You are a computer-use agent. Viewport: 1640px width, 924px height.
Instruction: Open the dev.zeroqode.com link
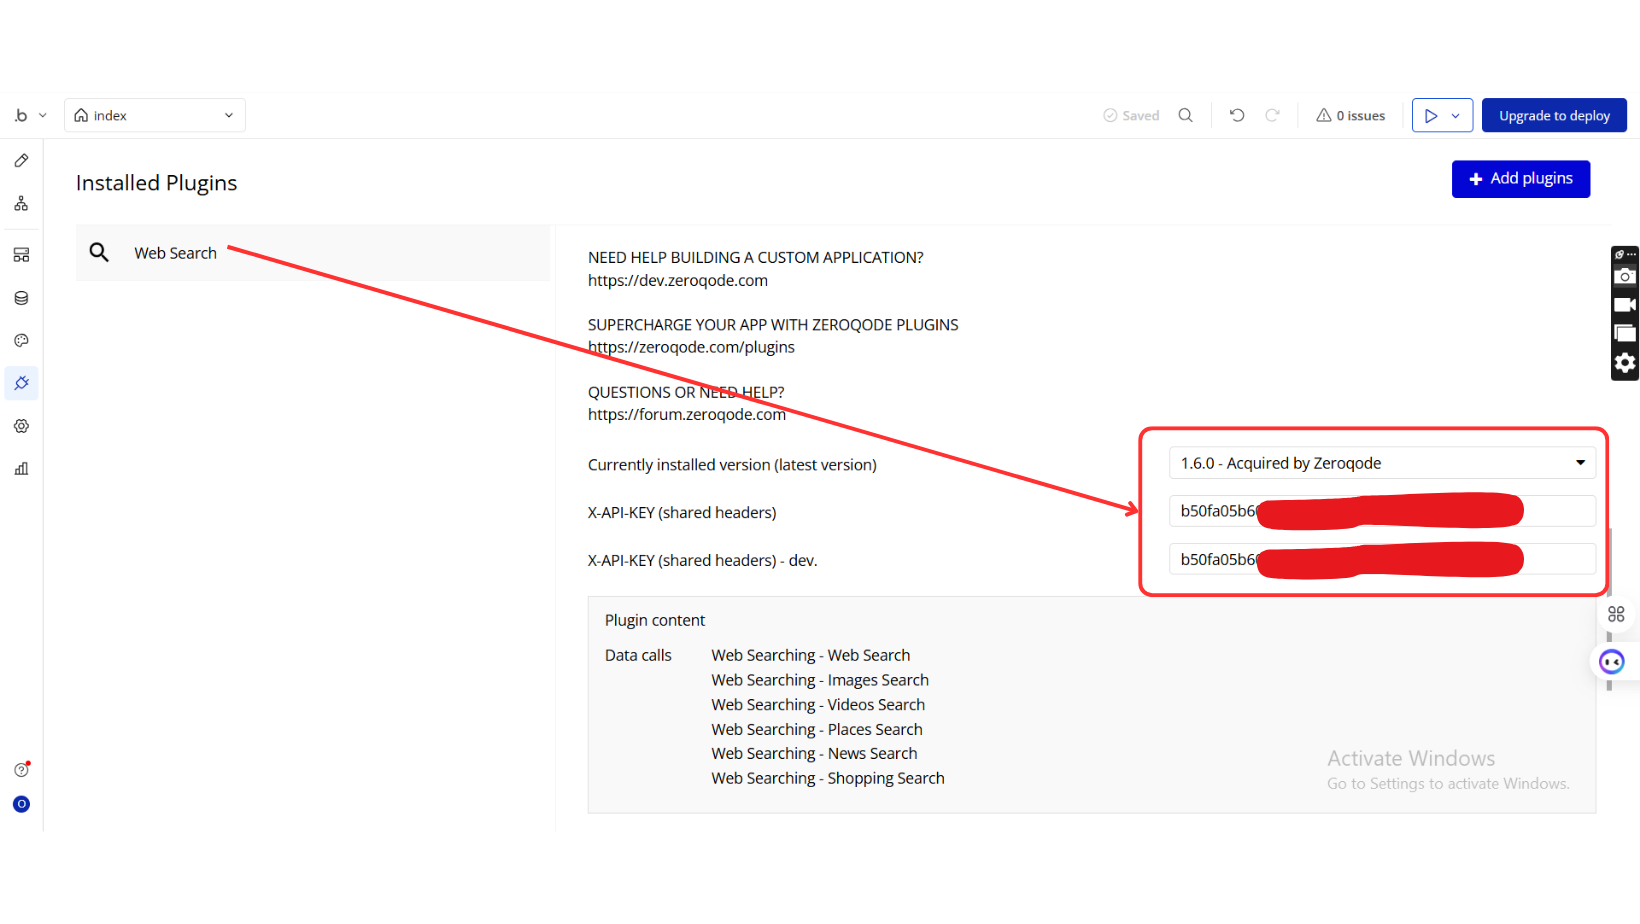coord(678,280)
